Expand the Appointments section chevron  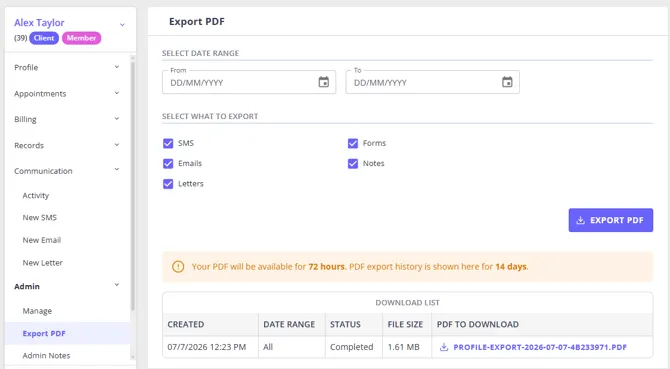(x=117, y=93)
